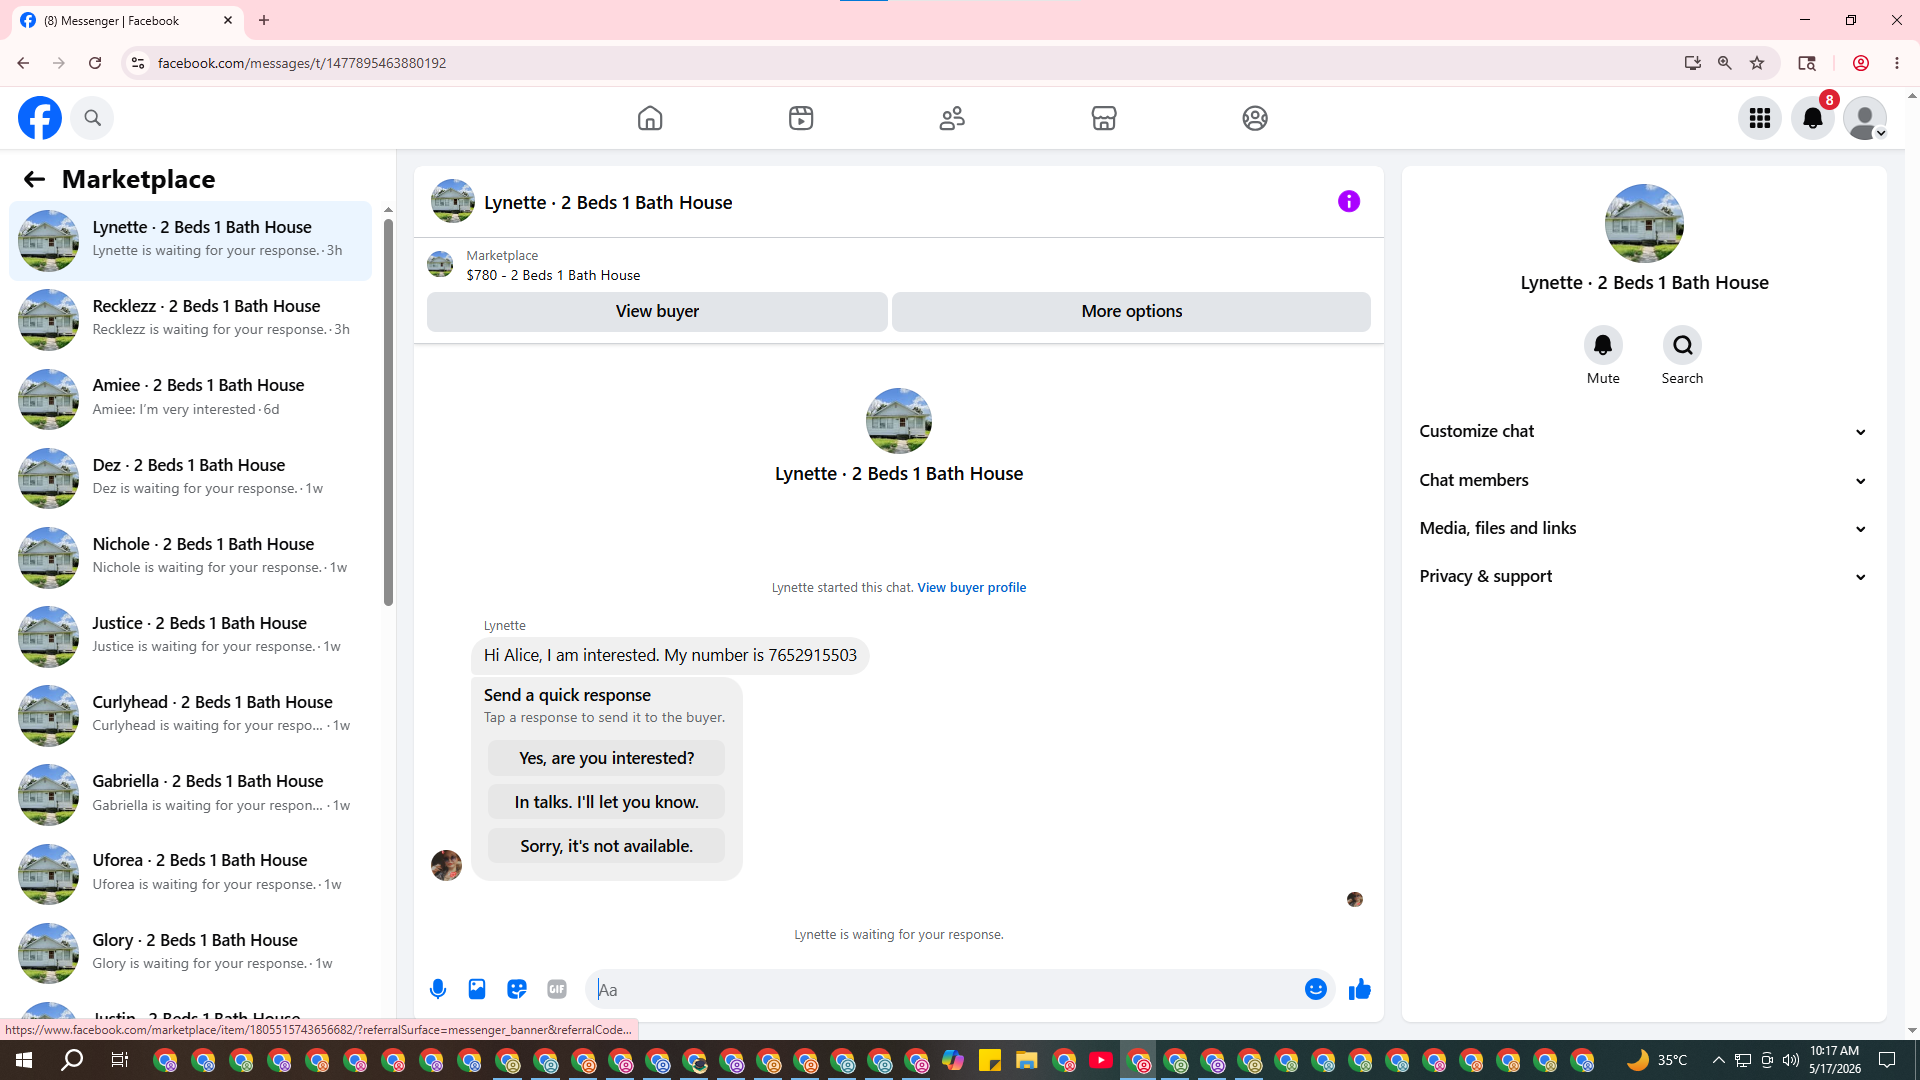Open Chrome three-dot menu
Image resolution: width=1920 pixels, height=1080 pixels.
point(1897,63)
